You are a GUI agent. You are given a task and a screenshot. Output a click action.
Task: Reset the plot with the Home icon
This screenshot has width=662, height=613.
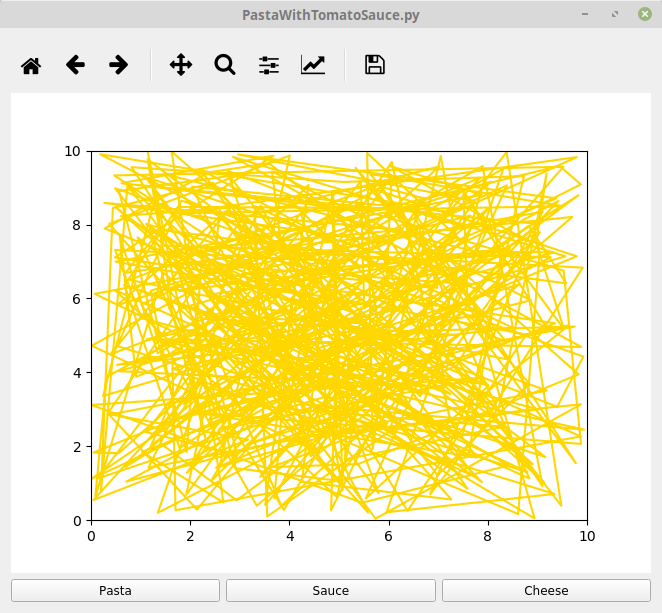point(31,65)
